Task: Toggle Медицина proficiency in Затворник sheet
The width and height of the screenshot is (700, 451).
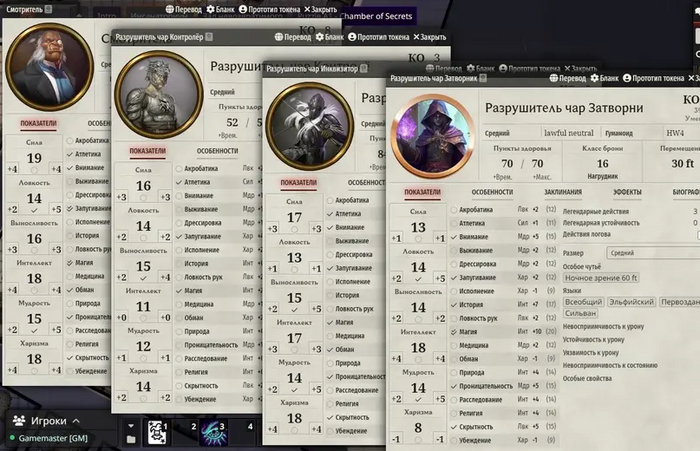Action: pos(454,345)
